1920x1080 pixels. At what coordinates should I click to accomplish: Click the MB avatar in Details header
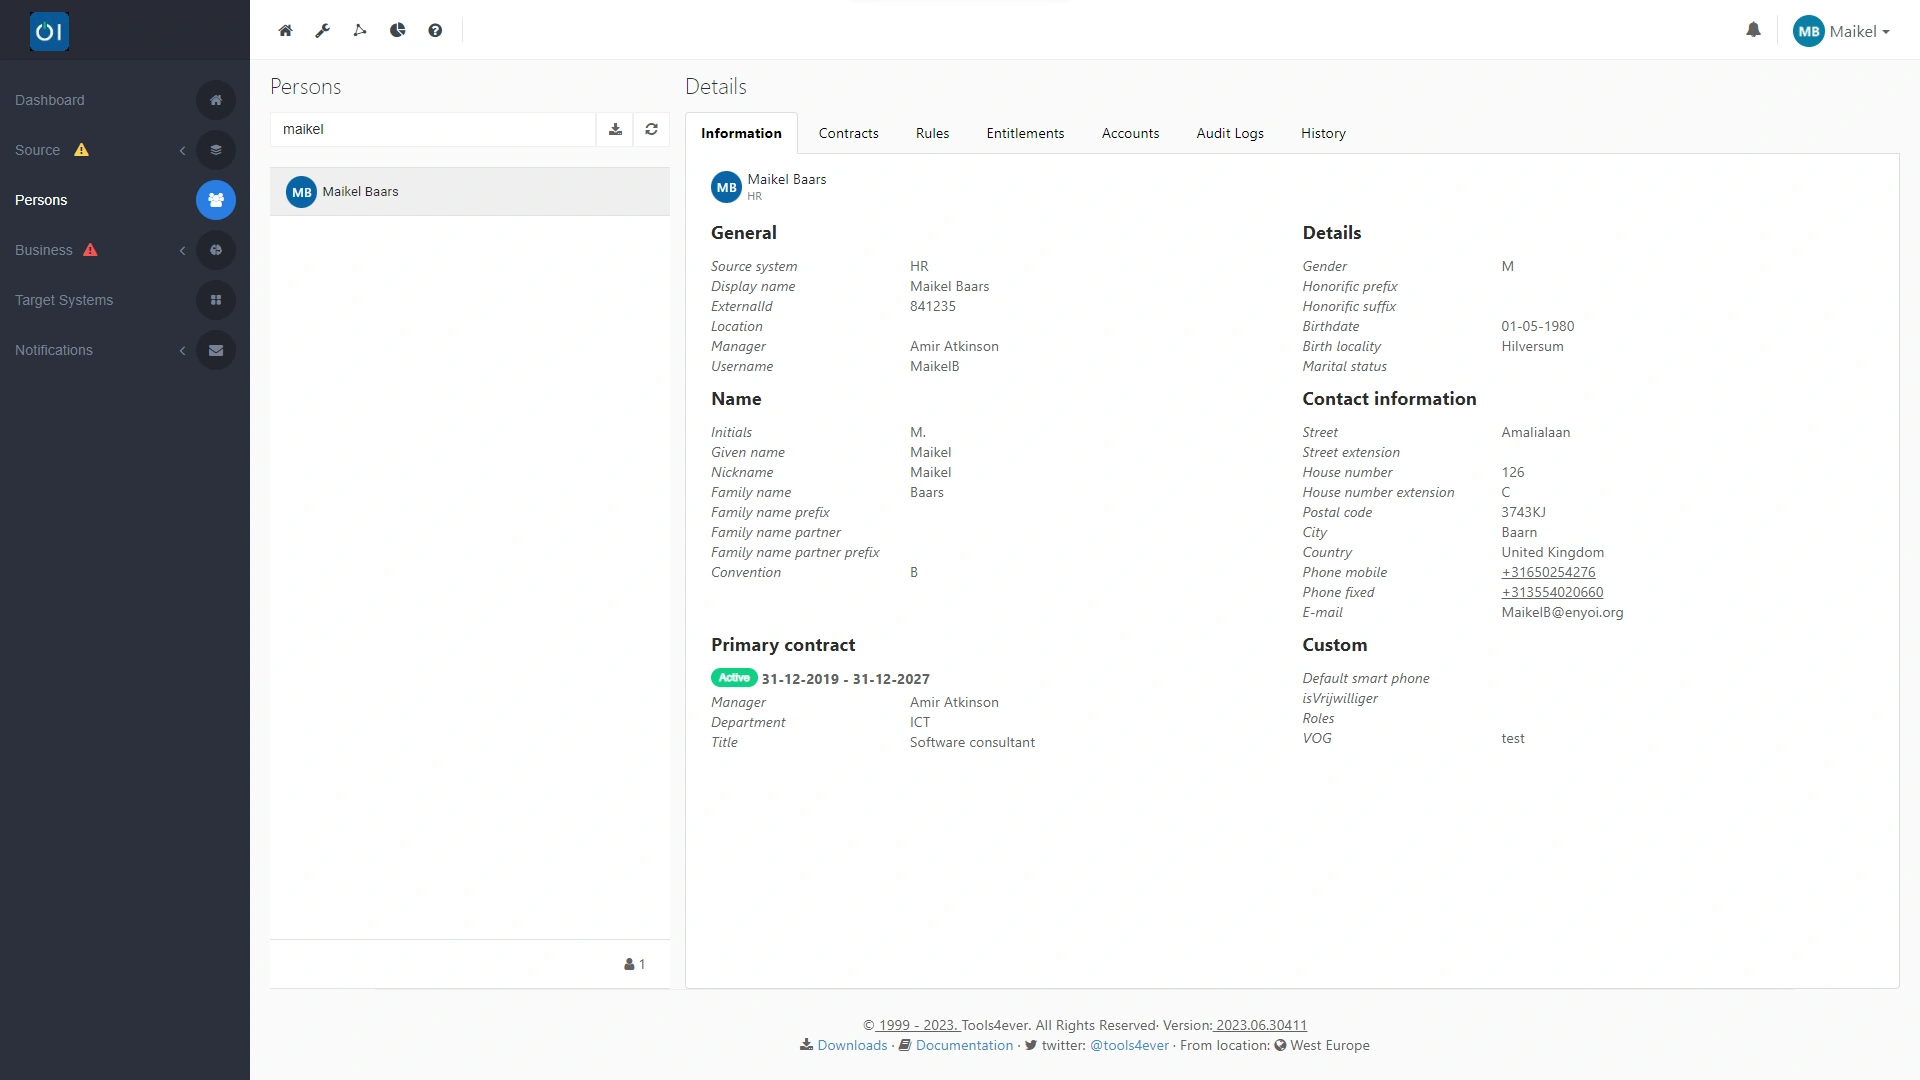click(726, 187)
